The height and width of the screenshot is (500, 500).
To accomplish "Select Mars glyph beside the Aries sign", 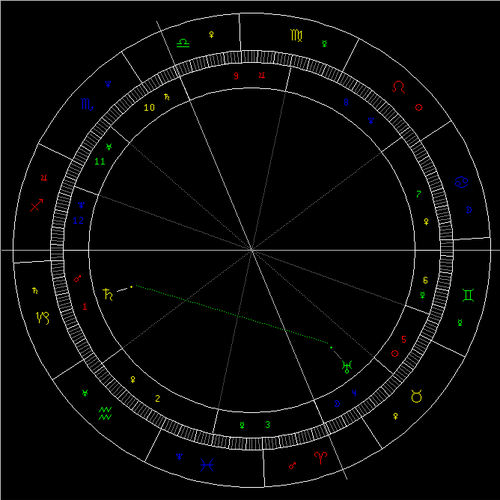I will pos(292,466).
